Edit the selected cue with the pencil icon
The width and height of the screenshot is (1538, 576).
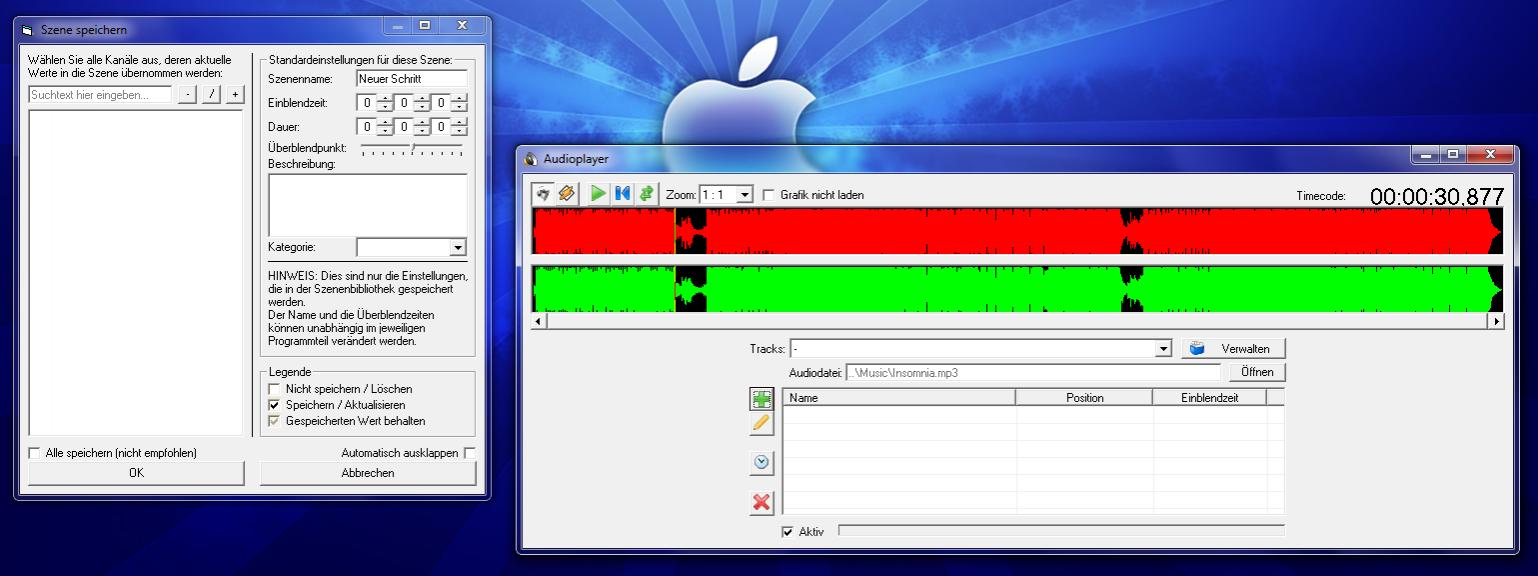coord(762,424)
